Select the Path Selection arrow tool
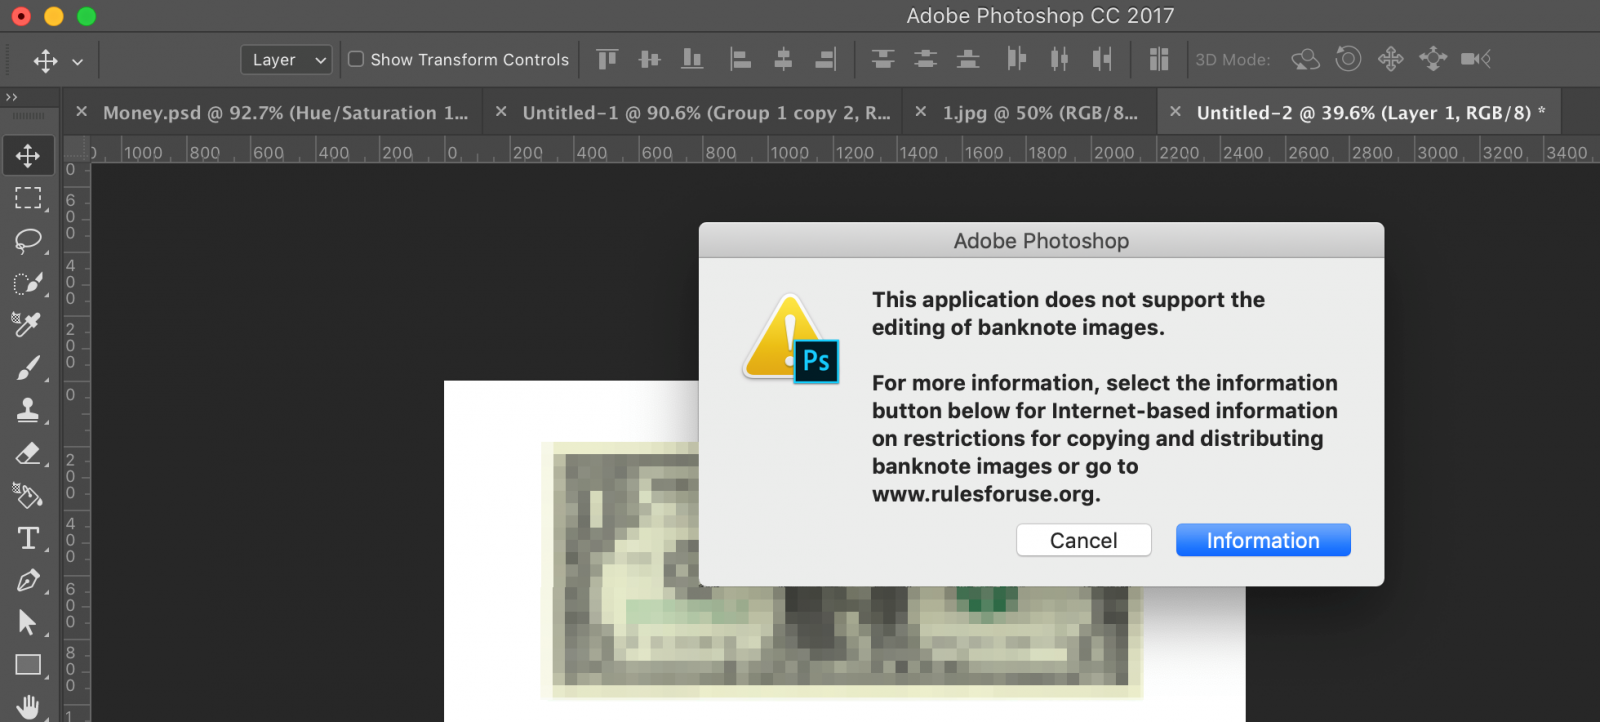Image resolution: width=1600 pixels, height=722 pixels. tap(28, 622)
